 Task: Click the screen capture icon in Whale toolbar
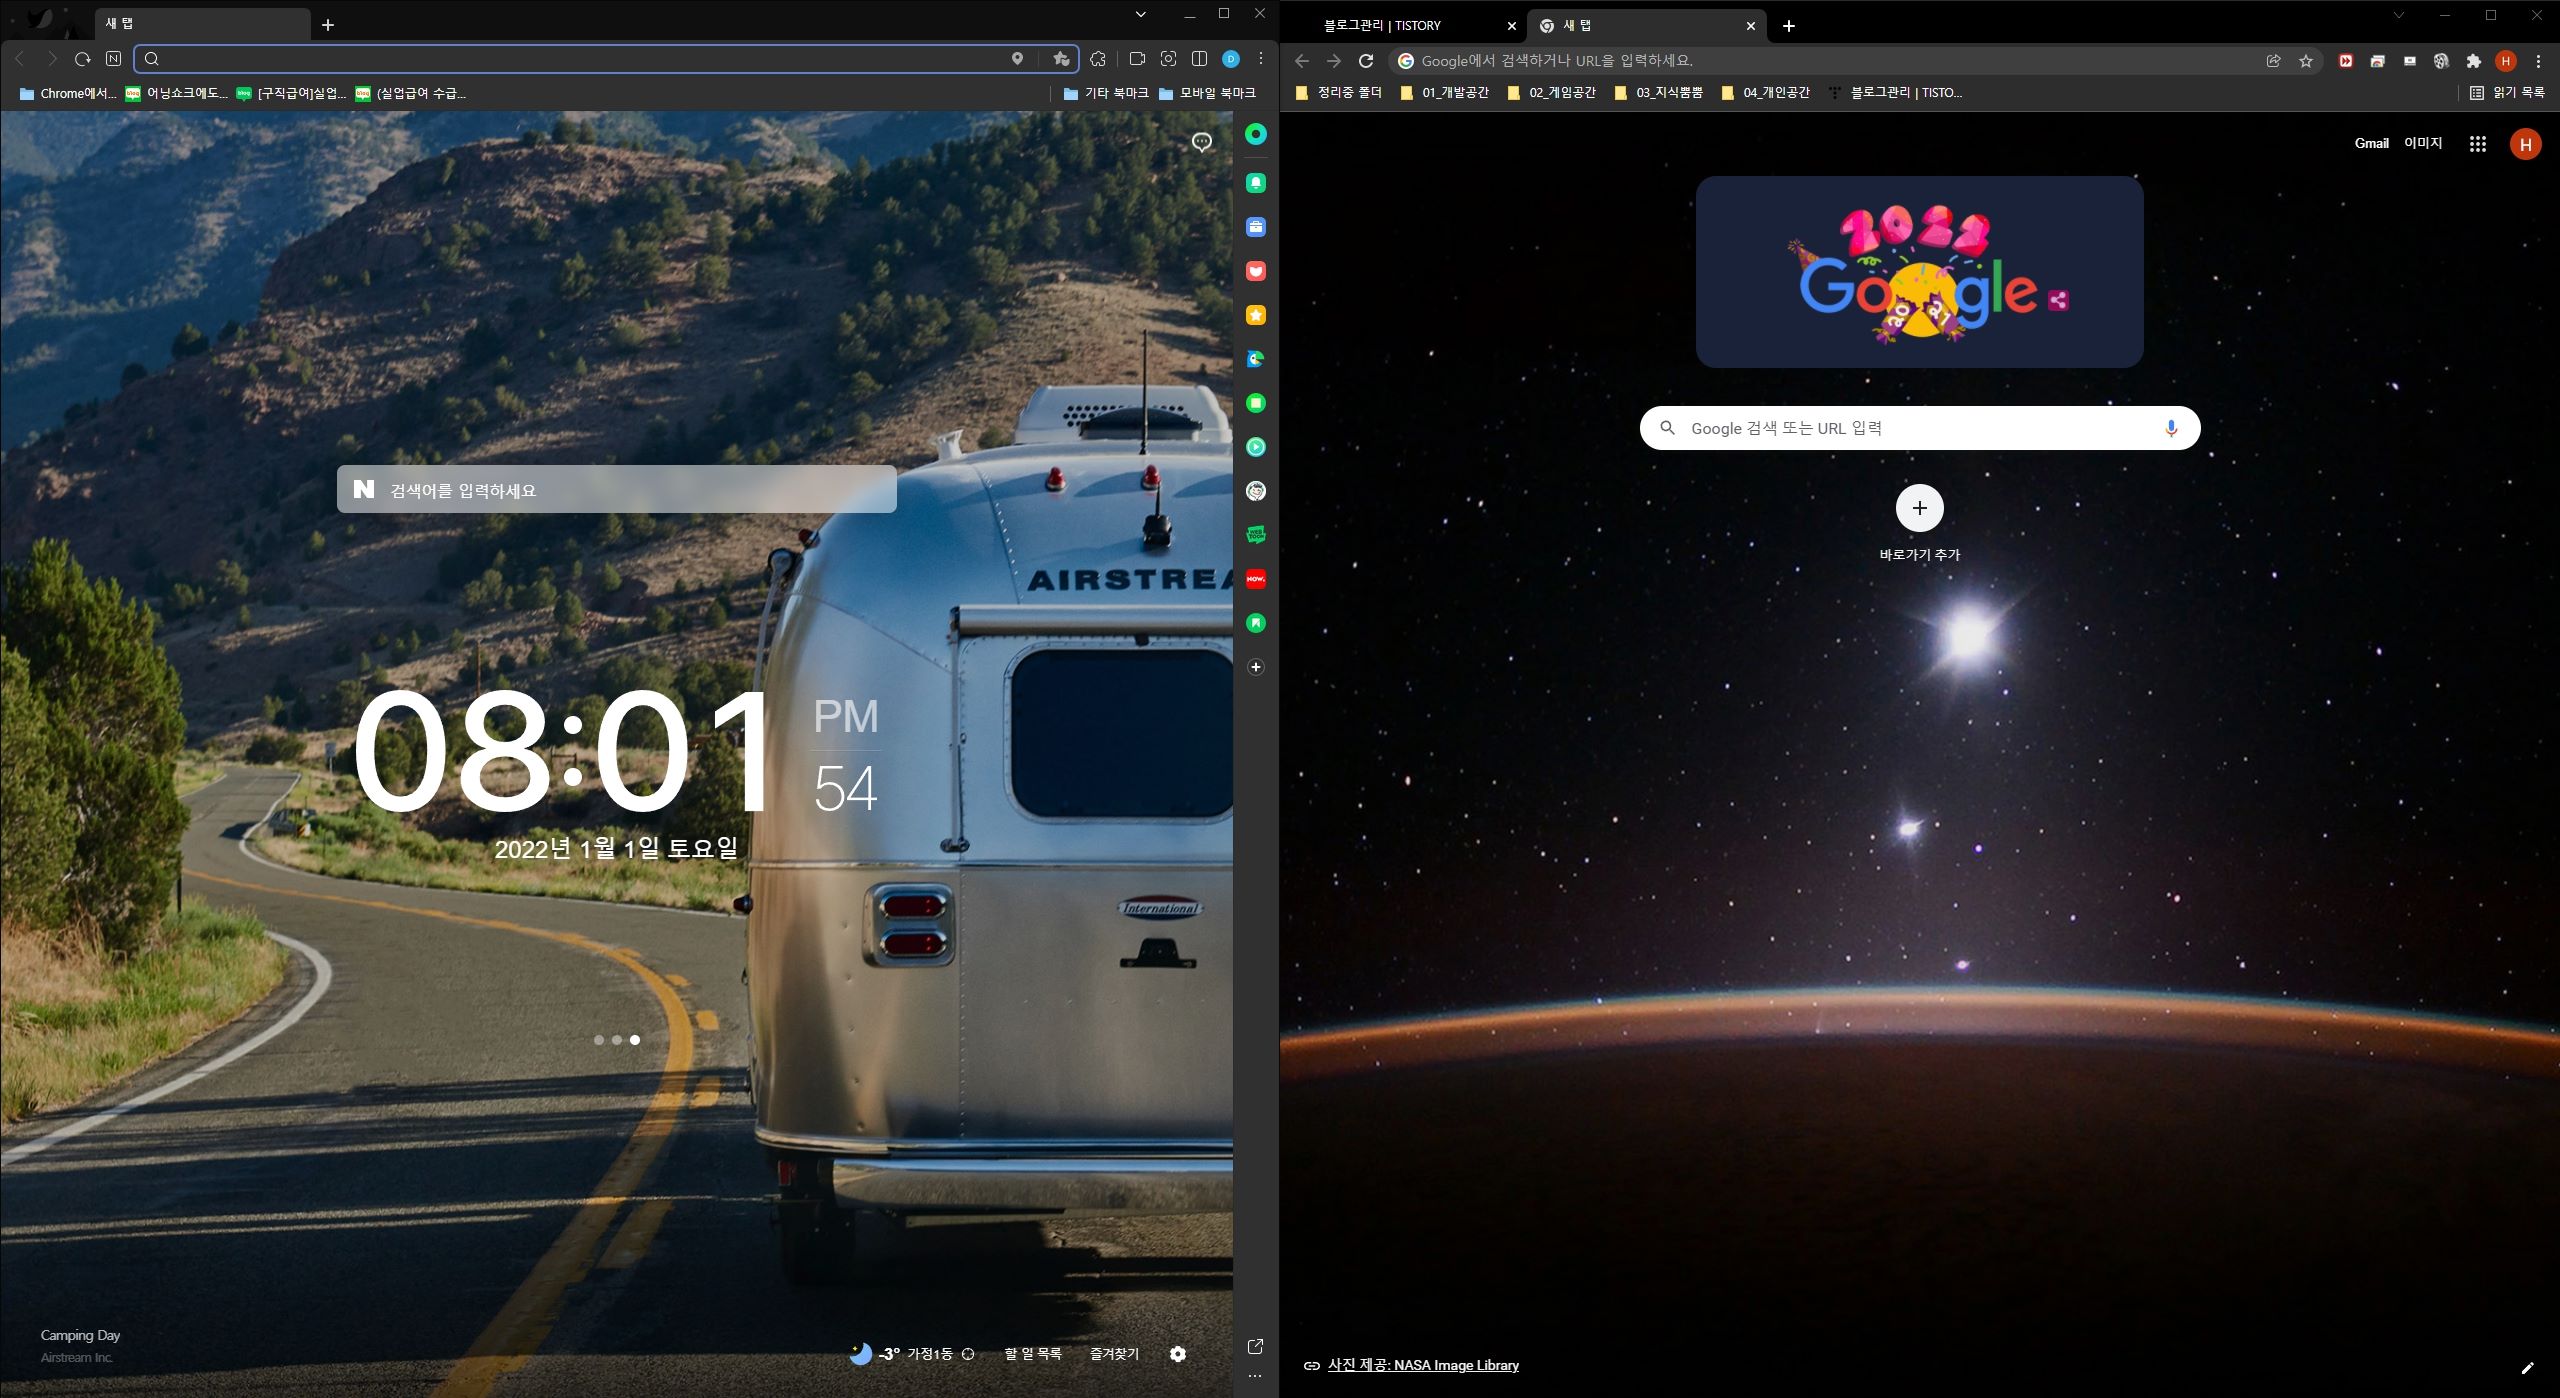pyautogui.click(x=1168, y=59)
